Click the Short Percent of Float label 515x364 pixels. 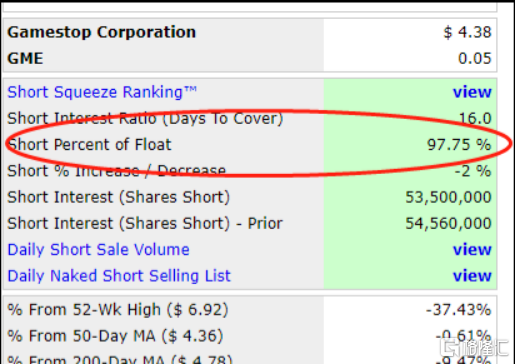pos(89,145)
